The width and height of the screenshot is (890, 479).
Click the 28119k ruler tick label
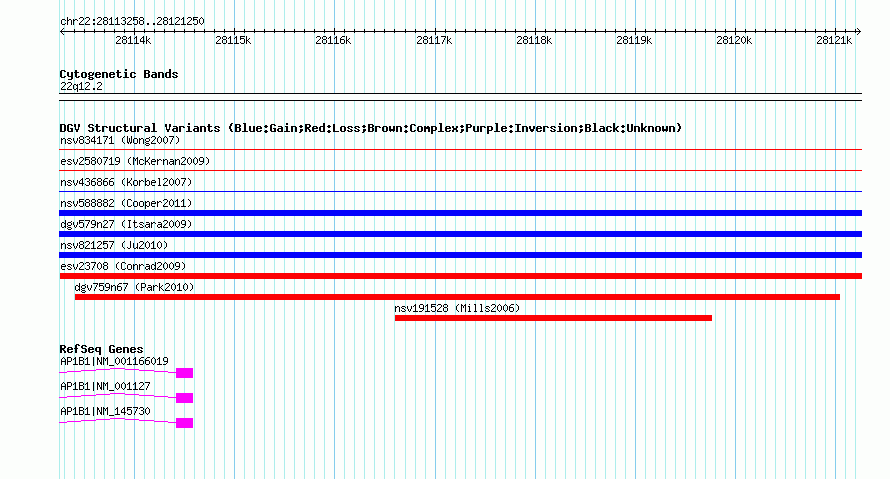(x=634, y=40)
